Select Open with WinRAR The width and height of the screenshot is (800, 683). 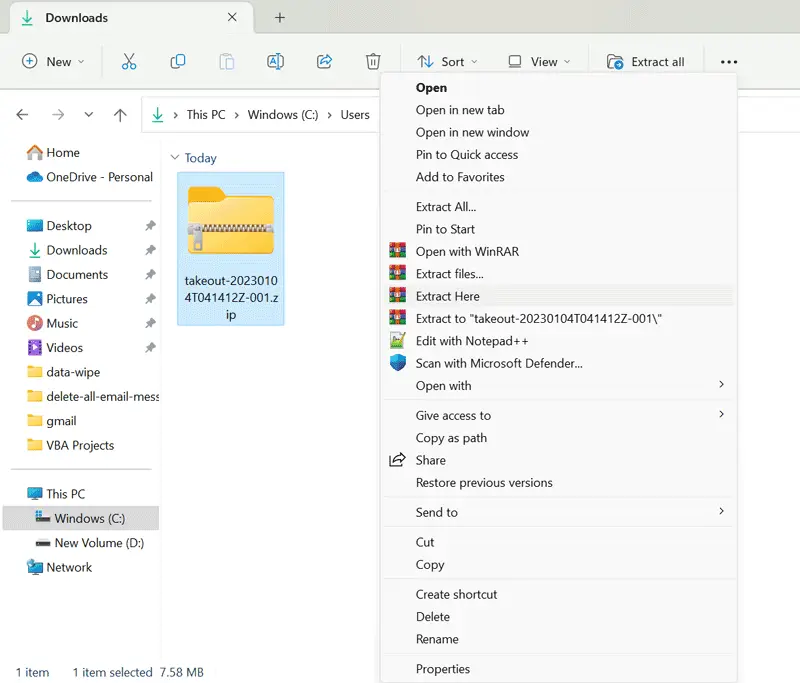click(467, 252)
